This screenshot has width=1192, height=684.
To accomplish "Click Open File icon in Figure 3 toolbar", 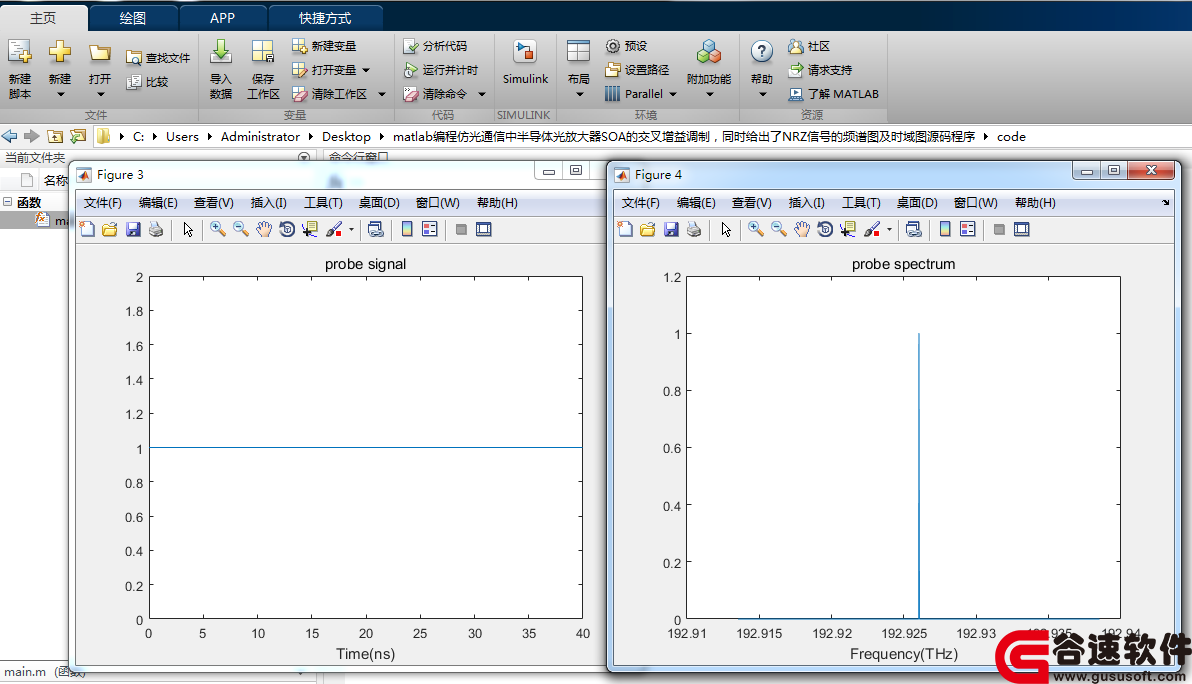I will point(109,230).
